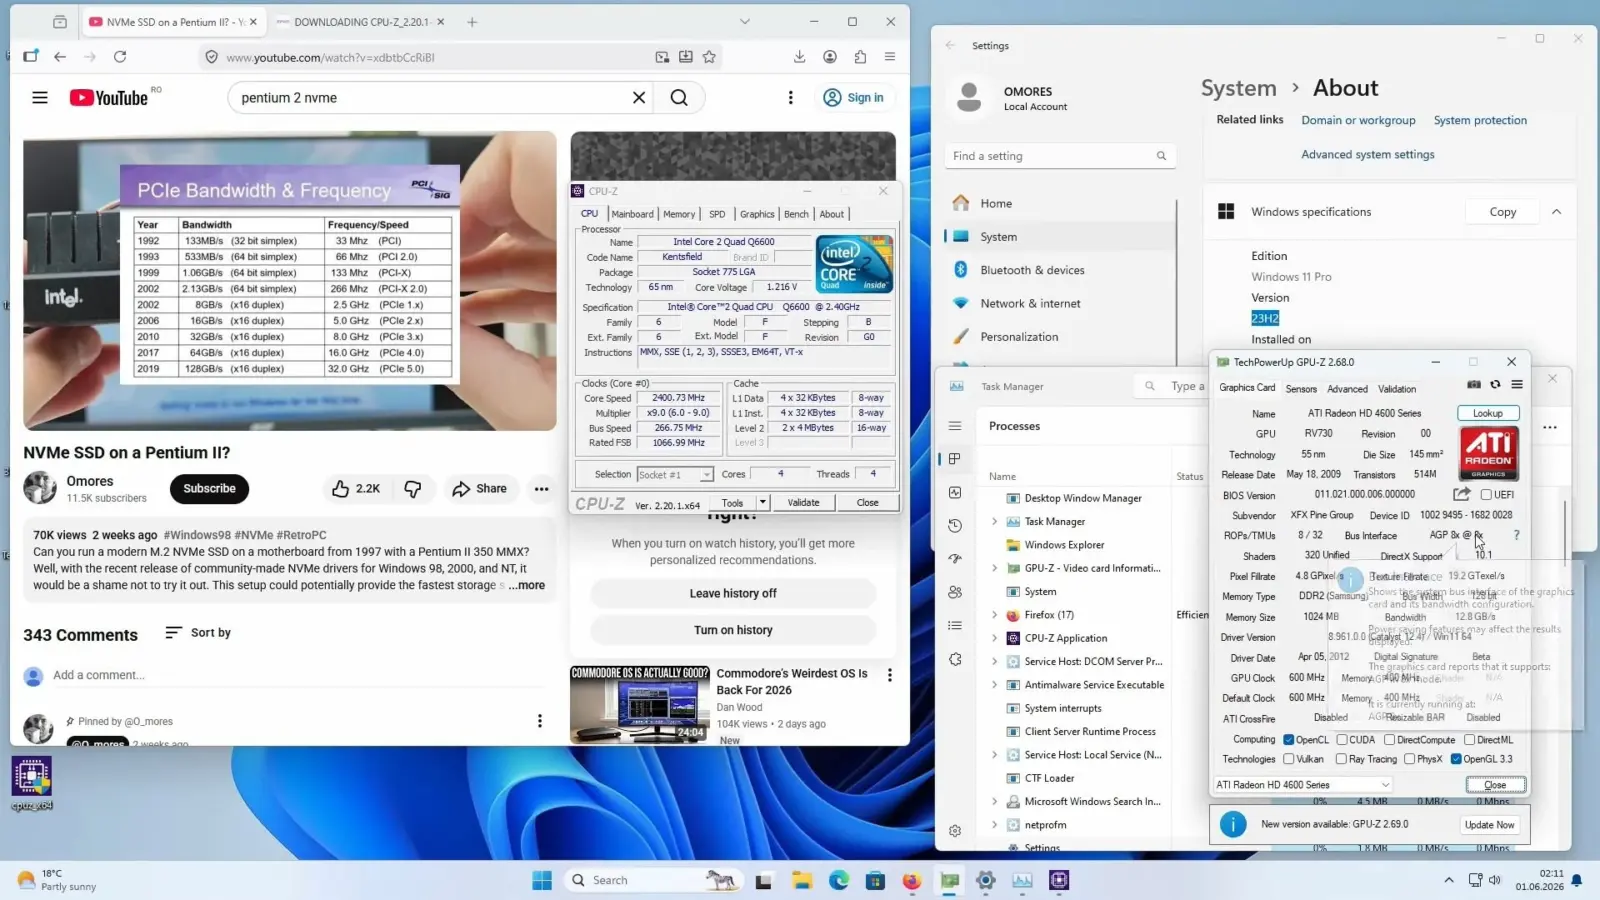Viewport: 1600px width, 900px height.
Task: Open the CPU-Z Socket #1 selection dropdown
Action: 675,475
